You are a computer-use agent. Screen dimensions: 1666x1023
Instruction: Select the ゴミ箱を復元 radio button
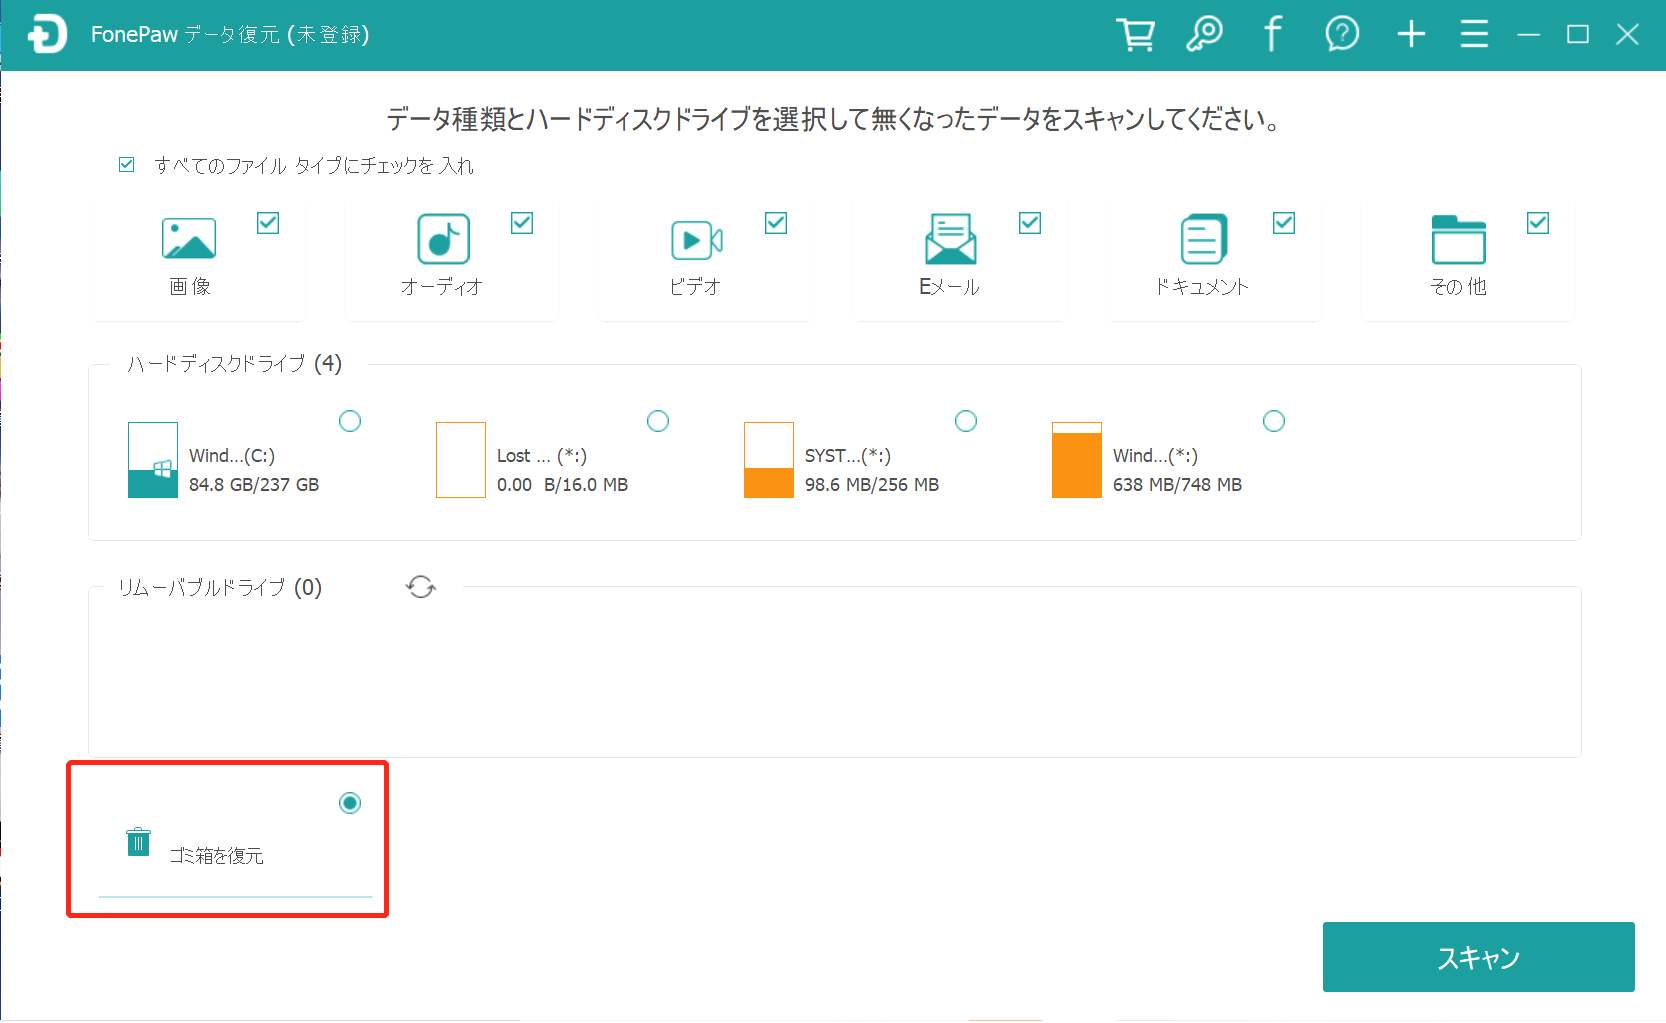pyautogui.click(x=350, y=803)
